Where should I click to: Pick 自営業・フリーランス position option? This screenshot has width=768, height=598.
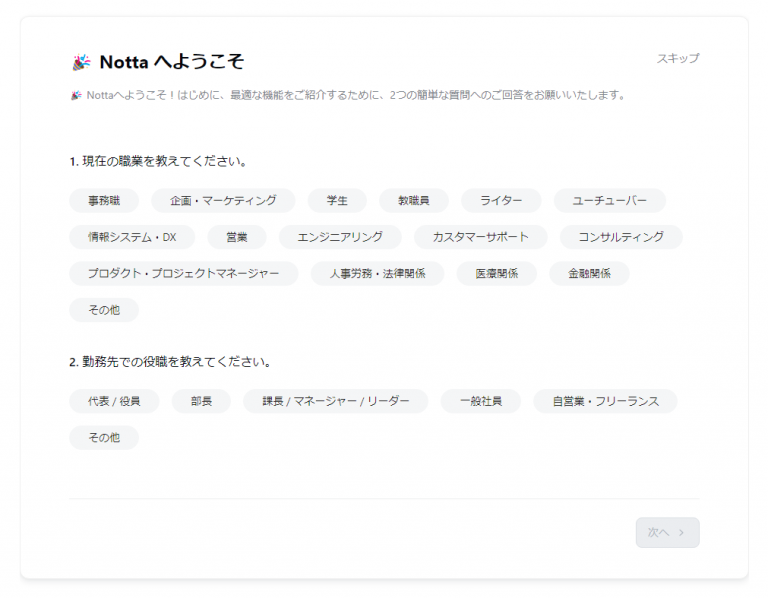[x=604, y=402]
